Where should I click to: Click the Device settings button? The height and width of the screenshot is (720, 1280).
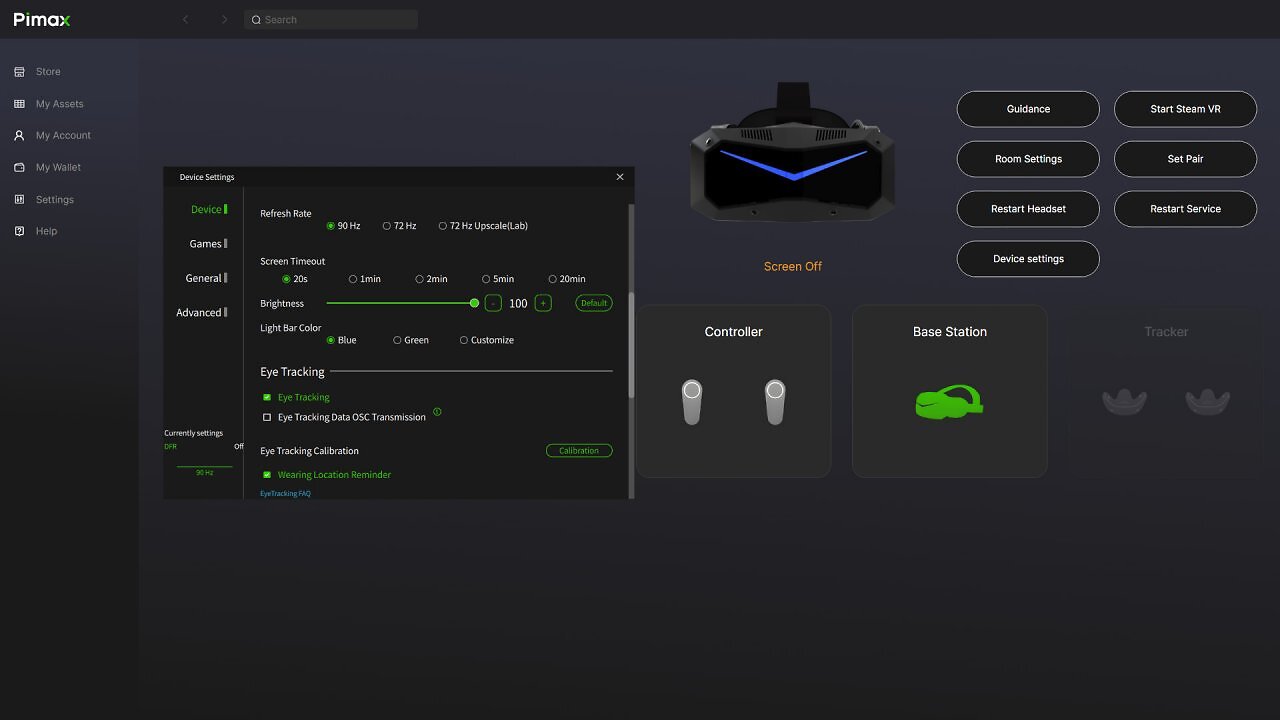1028,259
